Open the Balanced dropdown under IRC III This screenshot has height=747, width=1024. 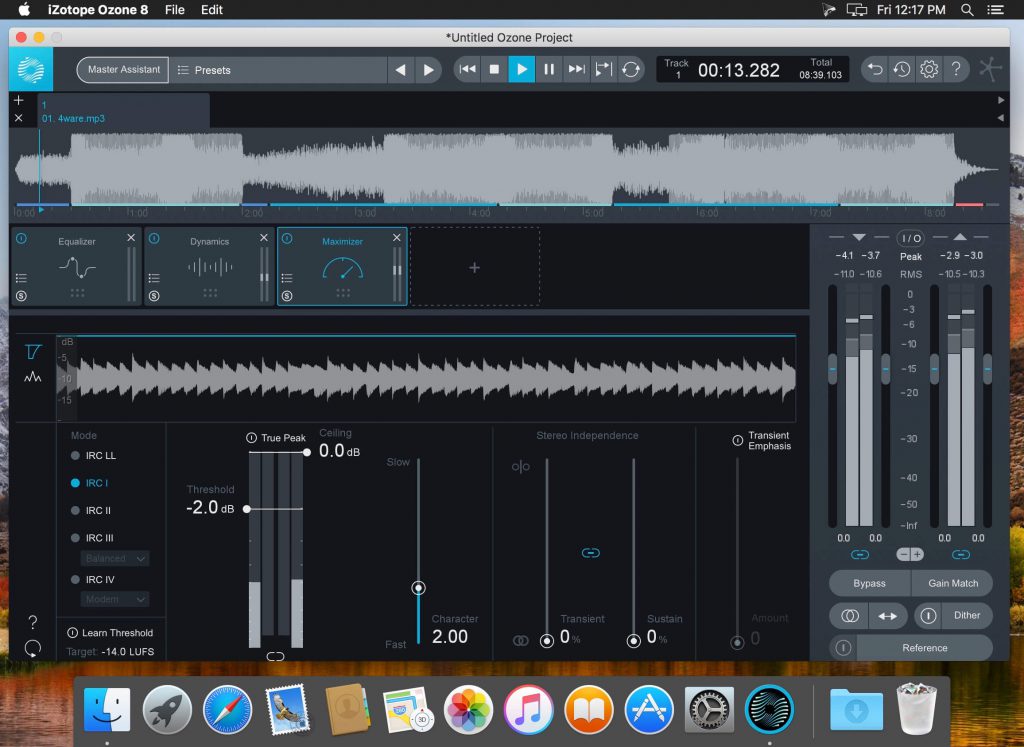[x=113, y=558]
